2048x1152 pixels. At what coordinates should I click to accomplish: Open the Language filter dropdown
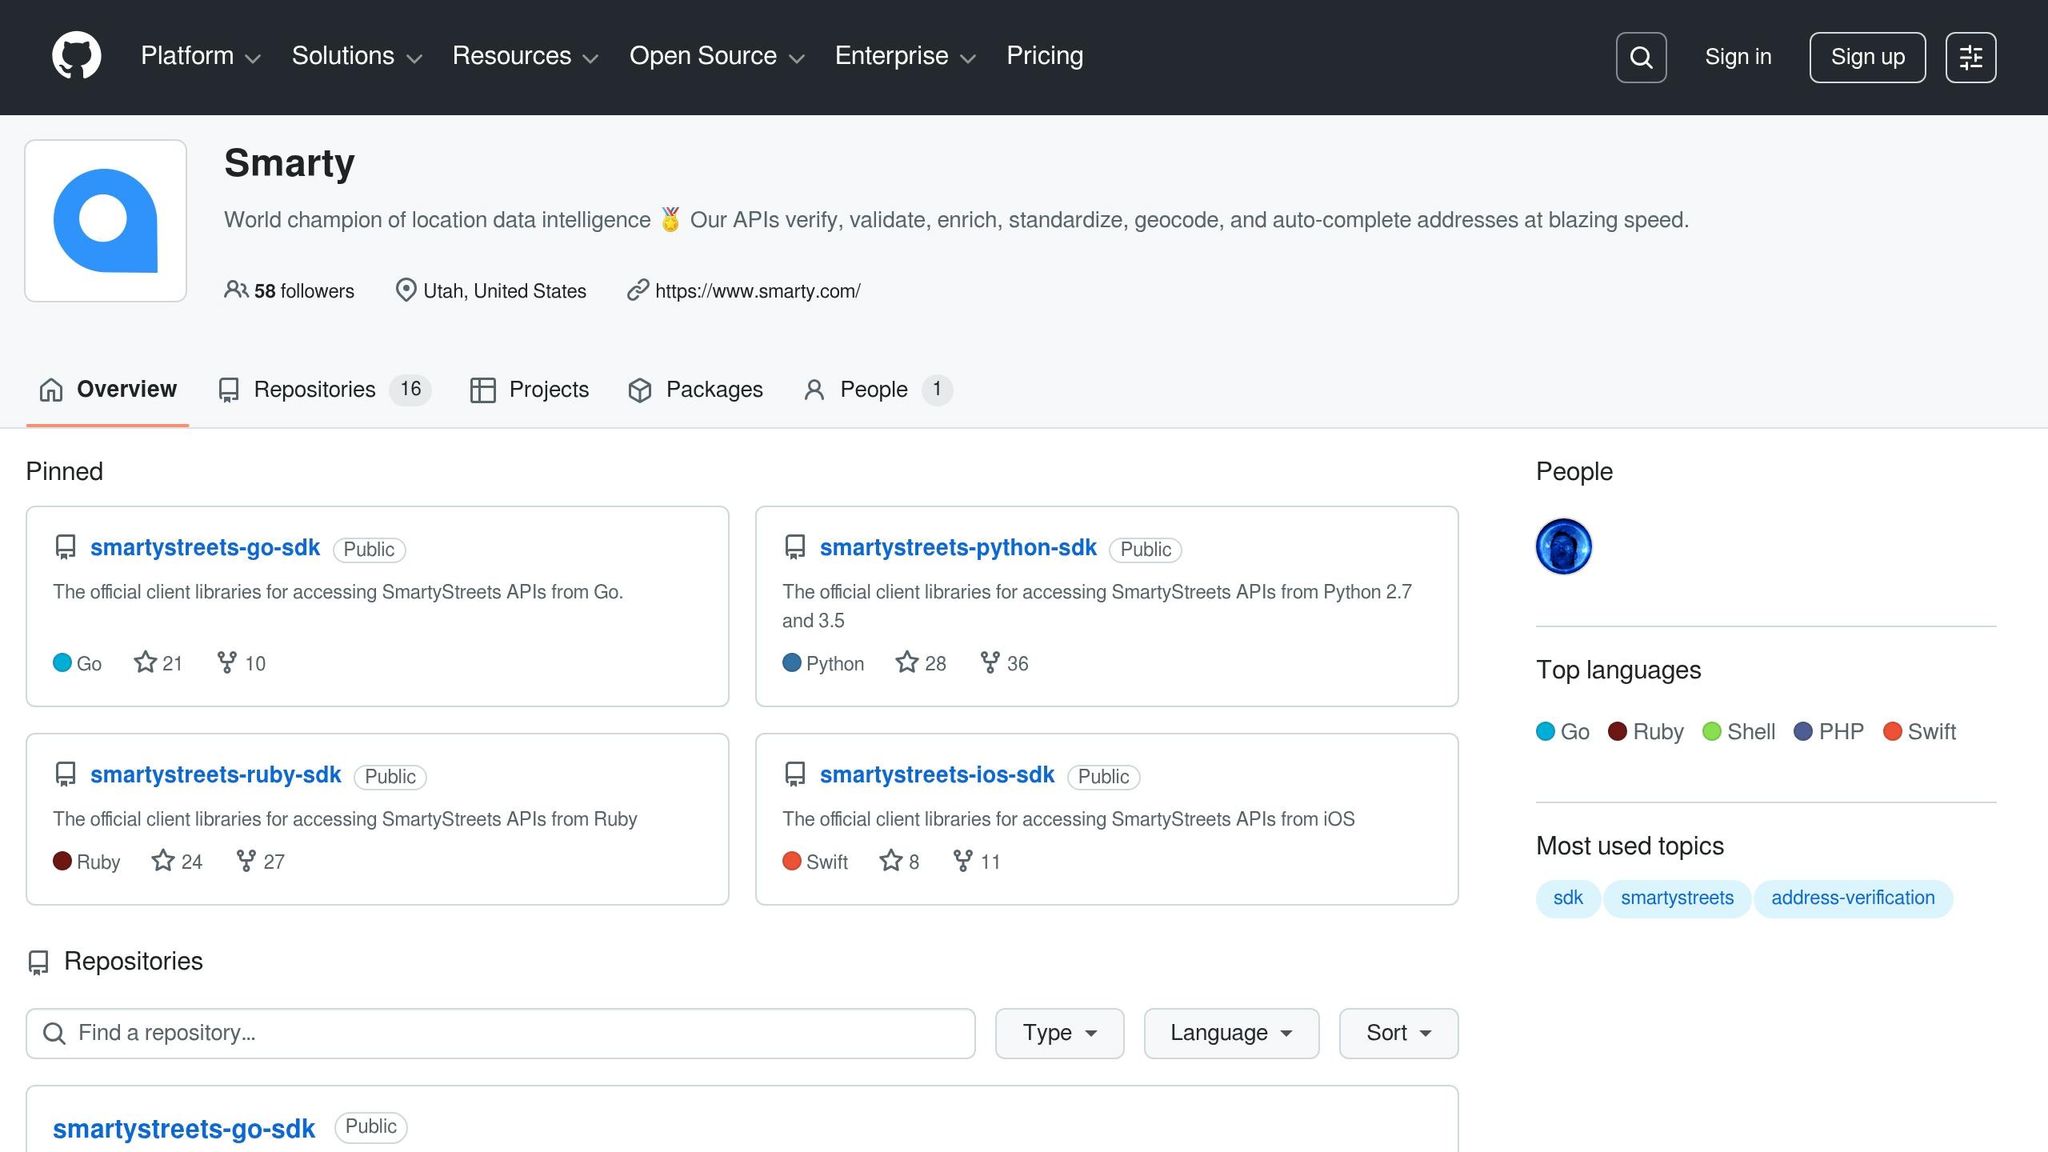(x=1231, y=1033)
